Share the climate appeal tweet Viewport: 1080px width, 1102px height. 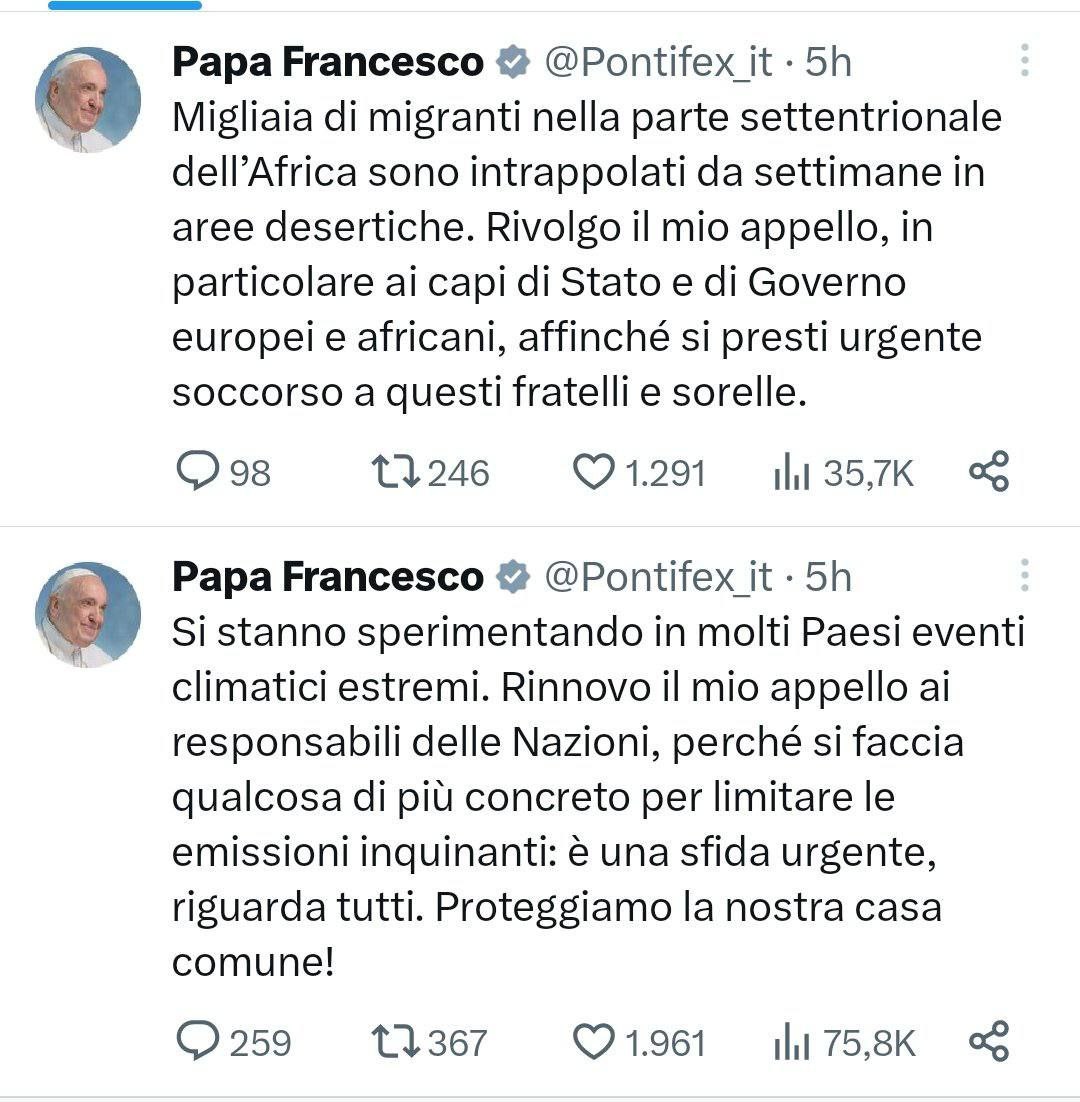pyautogui.click(x=989, y=1042)
